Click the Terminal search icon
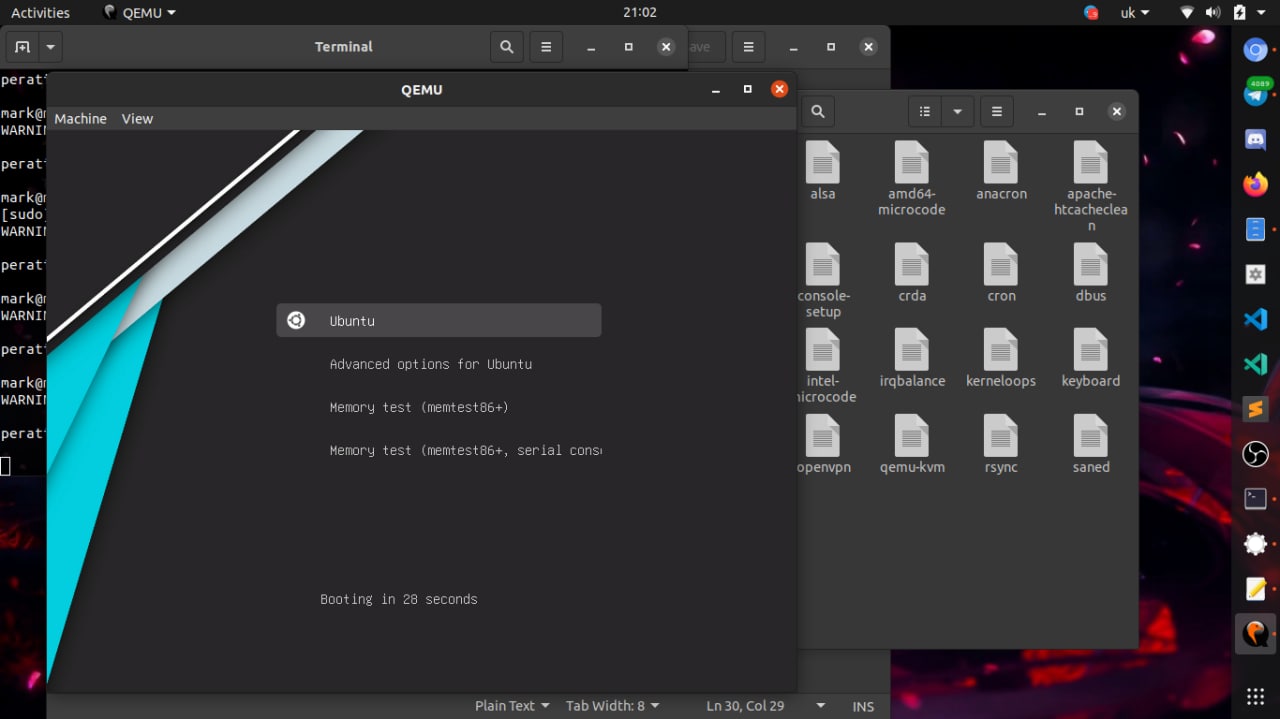The height and width of the screenshot is (719, 1280). (x=507, y=47)
